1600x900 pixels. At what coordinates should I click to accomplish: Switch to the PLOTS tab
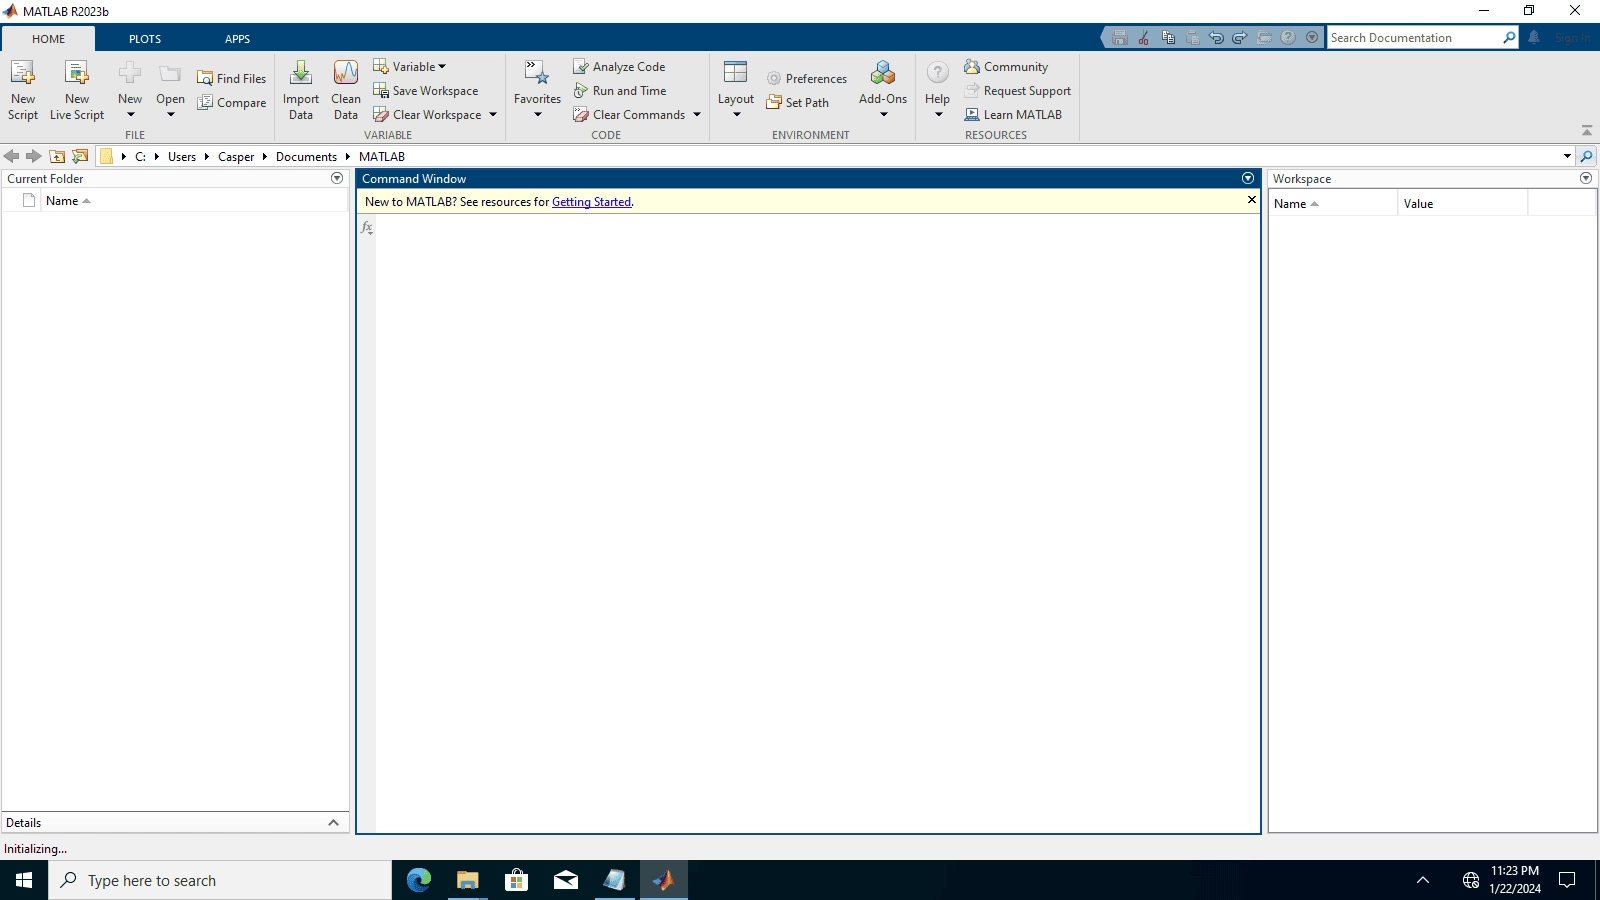click(145, 39)
